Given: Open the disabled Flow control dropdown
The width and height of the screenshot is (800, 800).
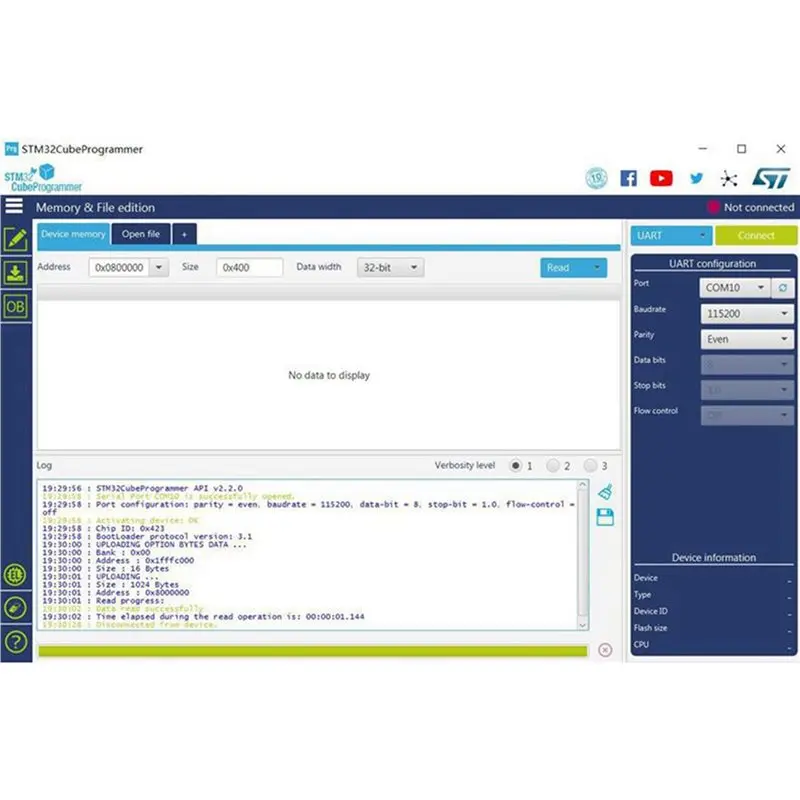Looking at the screenshot, I should [x=747, y=416].
